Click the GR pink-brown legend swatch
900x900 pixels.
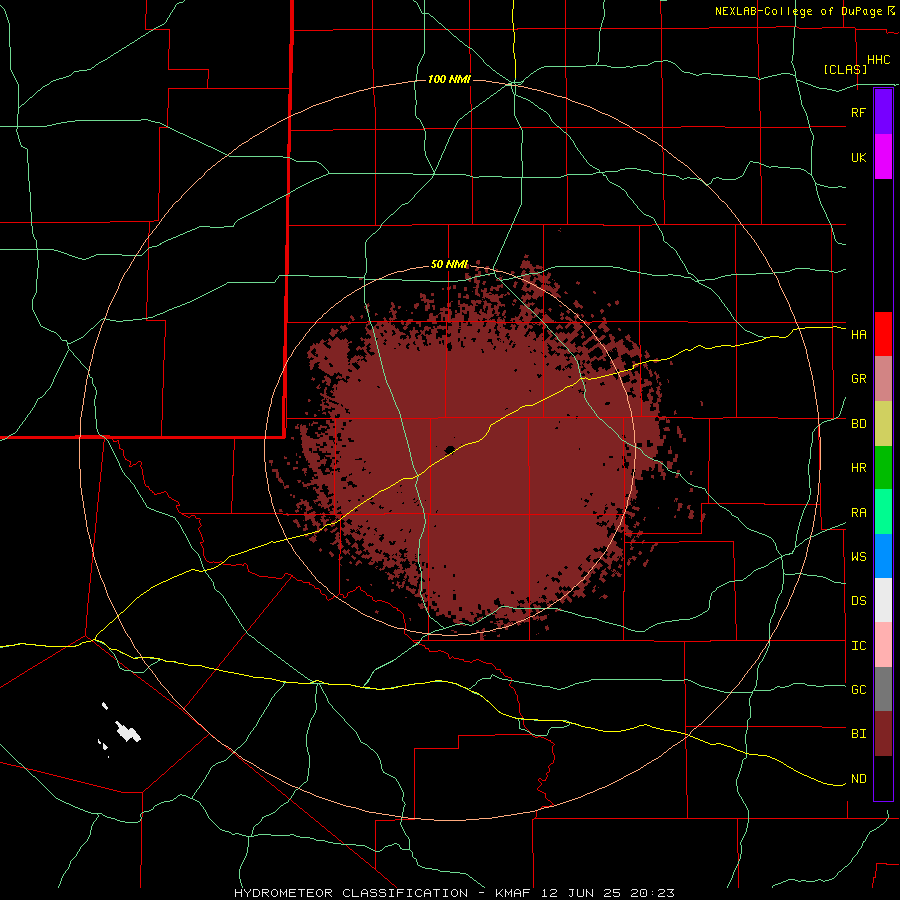click(x=883, y=379)
